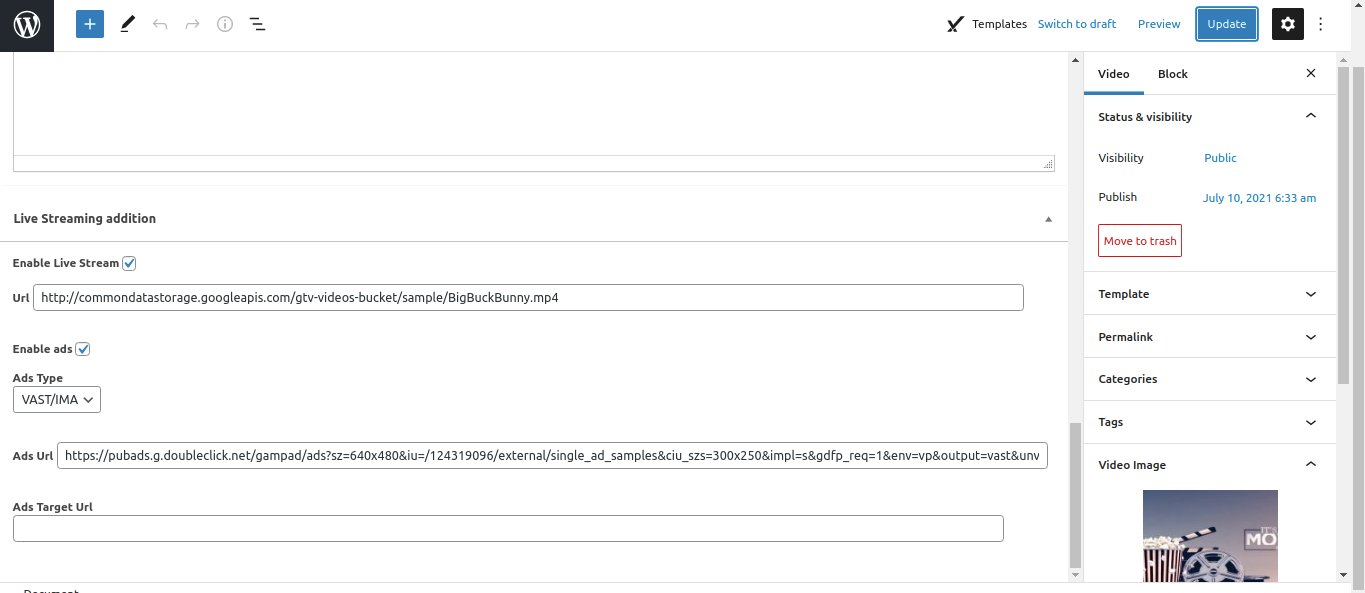
Task: Click the main editor vertical scrollbar
Action: click(x=1075, y=495)
